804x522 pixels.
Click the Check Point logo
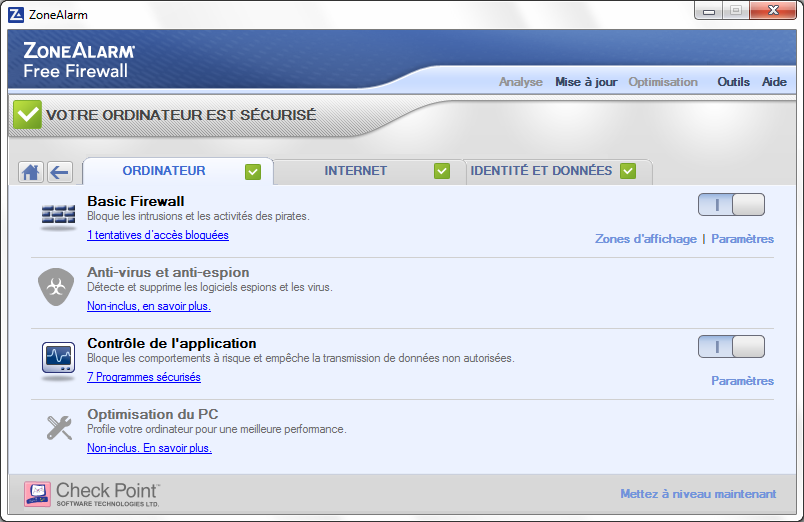click(91, 493)
